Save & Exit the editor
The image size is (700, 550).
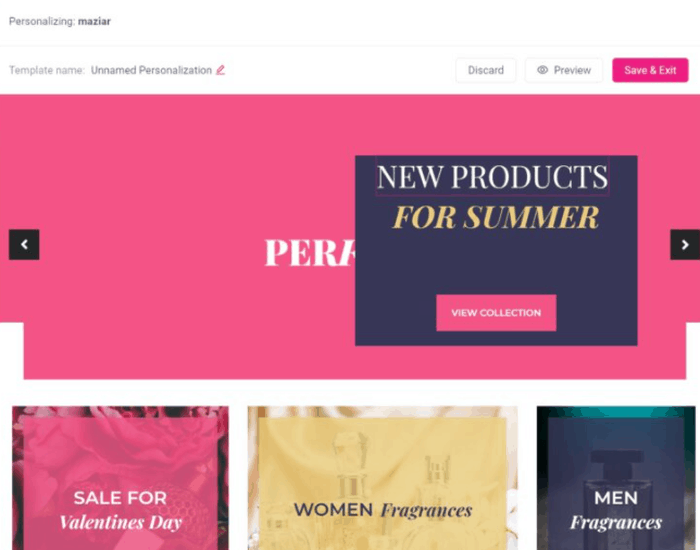pos(650,70)
